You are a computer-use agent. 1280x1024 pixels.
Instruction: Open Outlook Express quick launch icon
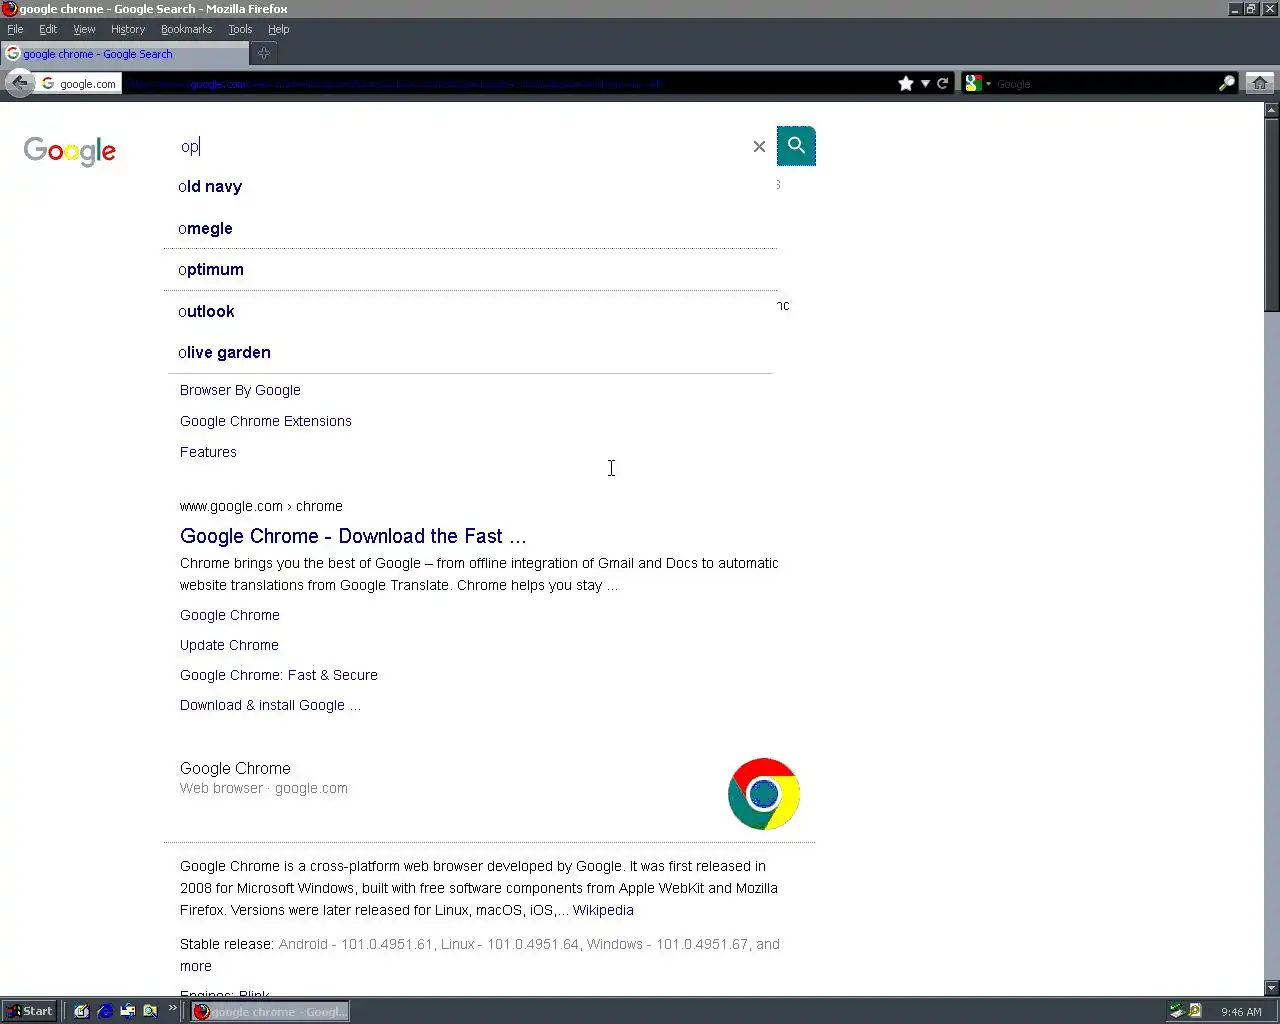(128, 1011)
